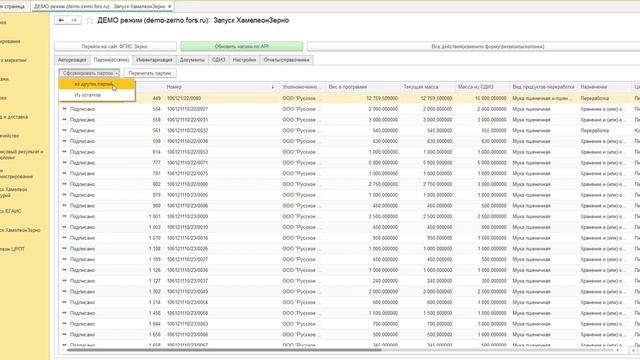Click row icon of batch 106121110/23/0049

(64, 291)
